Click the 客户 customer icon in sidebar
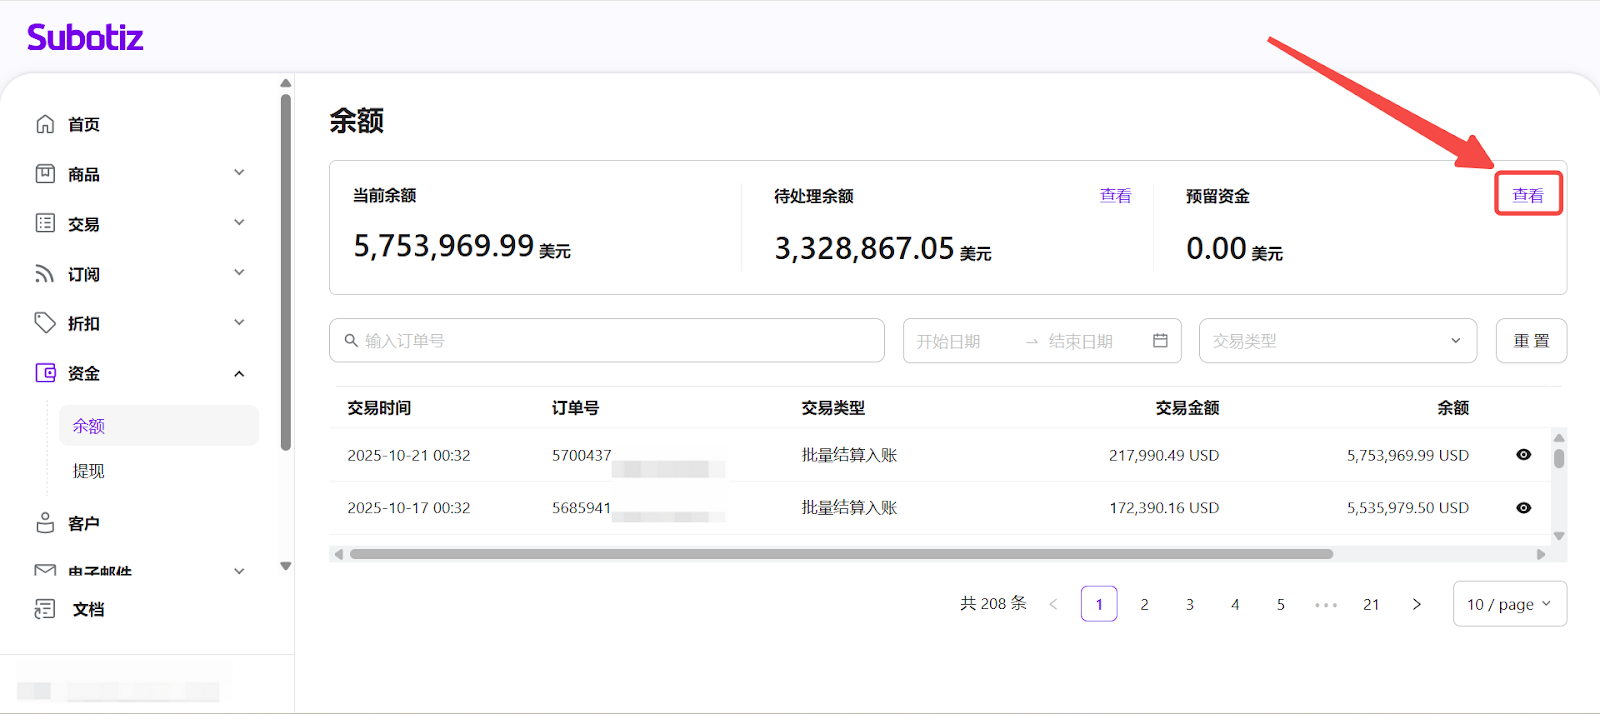 pyautogui.click(x=45, y=523)
